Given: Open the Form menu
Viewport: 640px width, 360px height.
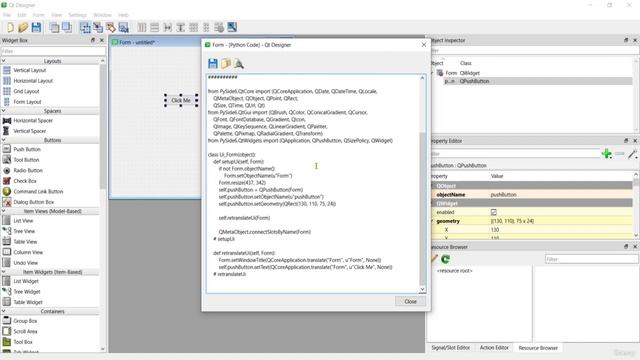Looking at the screenshot, I should [38, 15].
